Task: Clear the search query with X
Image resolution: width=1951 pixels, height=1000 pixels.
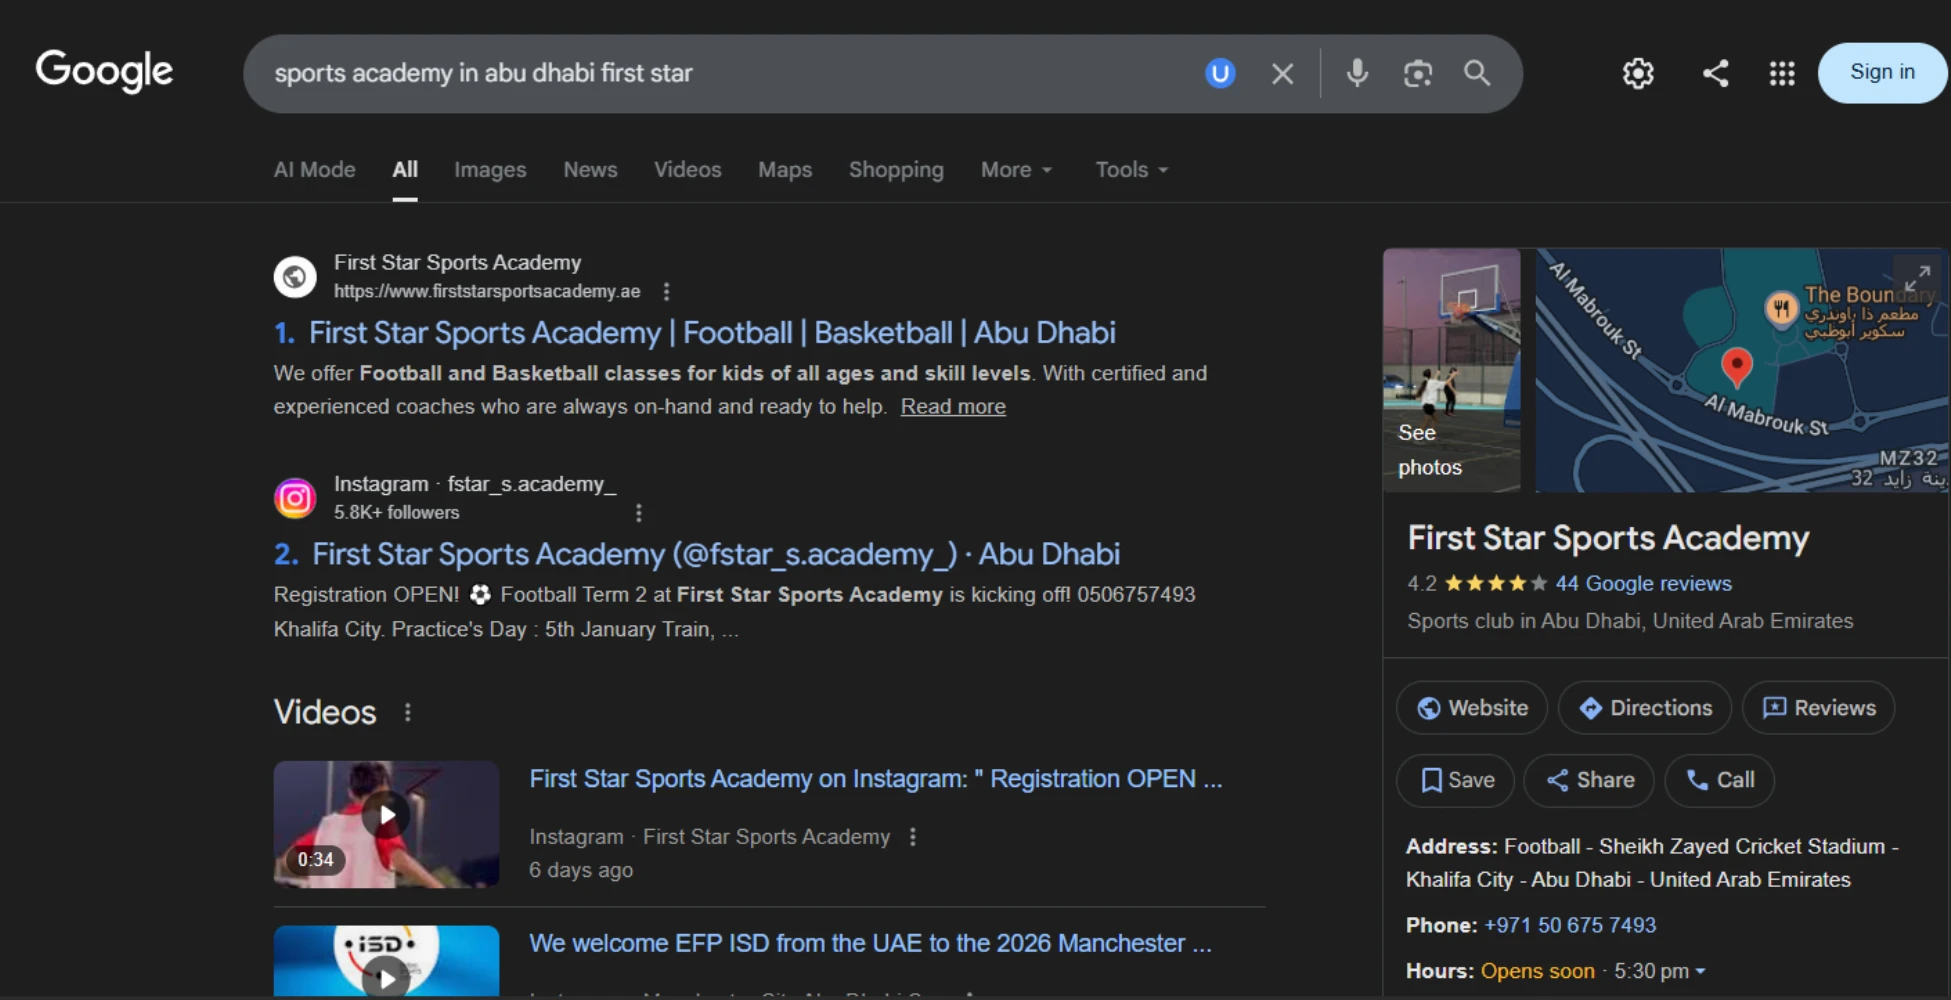Action: pos(1282,74)
